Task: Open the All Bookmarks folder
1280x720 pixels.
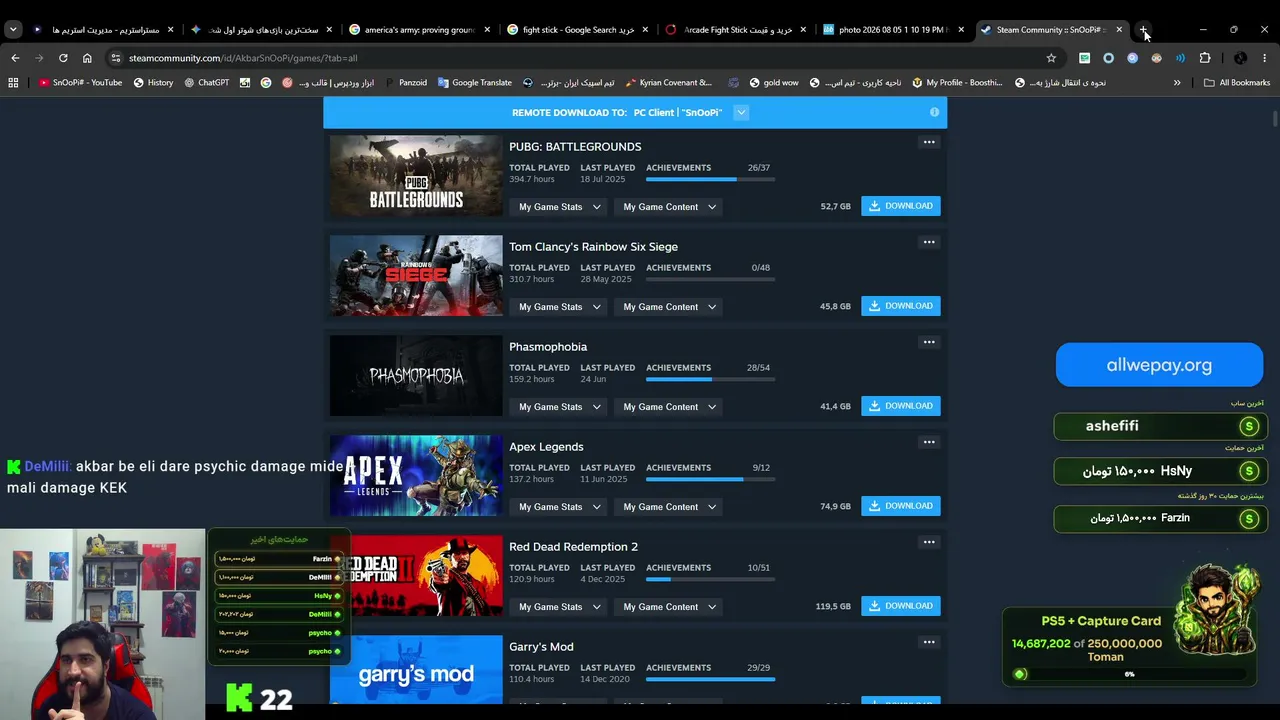Action: 1237,83
